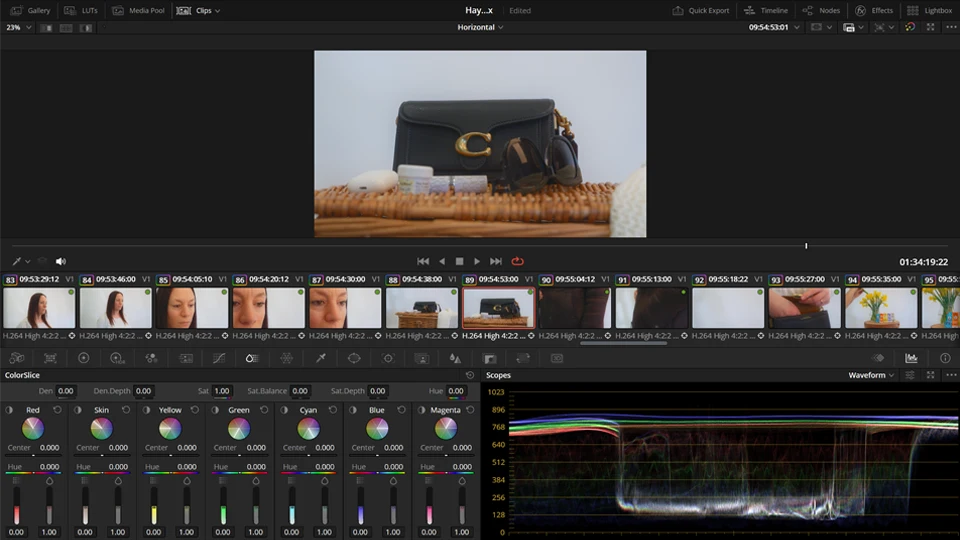Open the Magic Mask palette
Image resolution: width=960 pixels, height=540 pixels.
(x=422, y=358)
